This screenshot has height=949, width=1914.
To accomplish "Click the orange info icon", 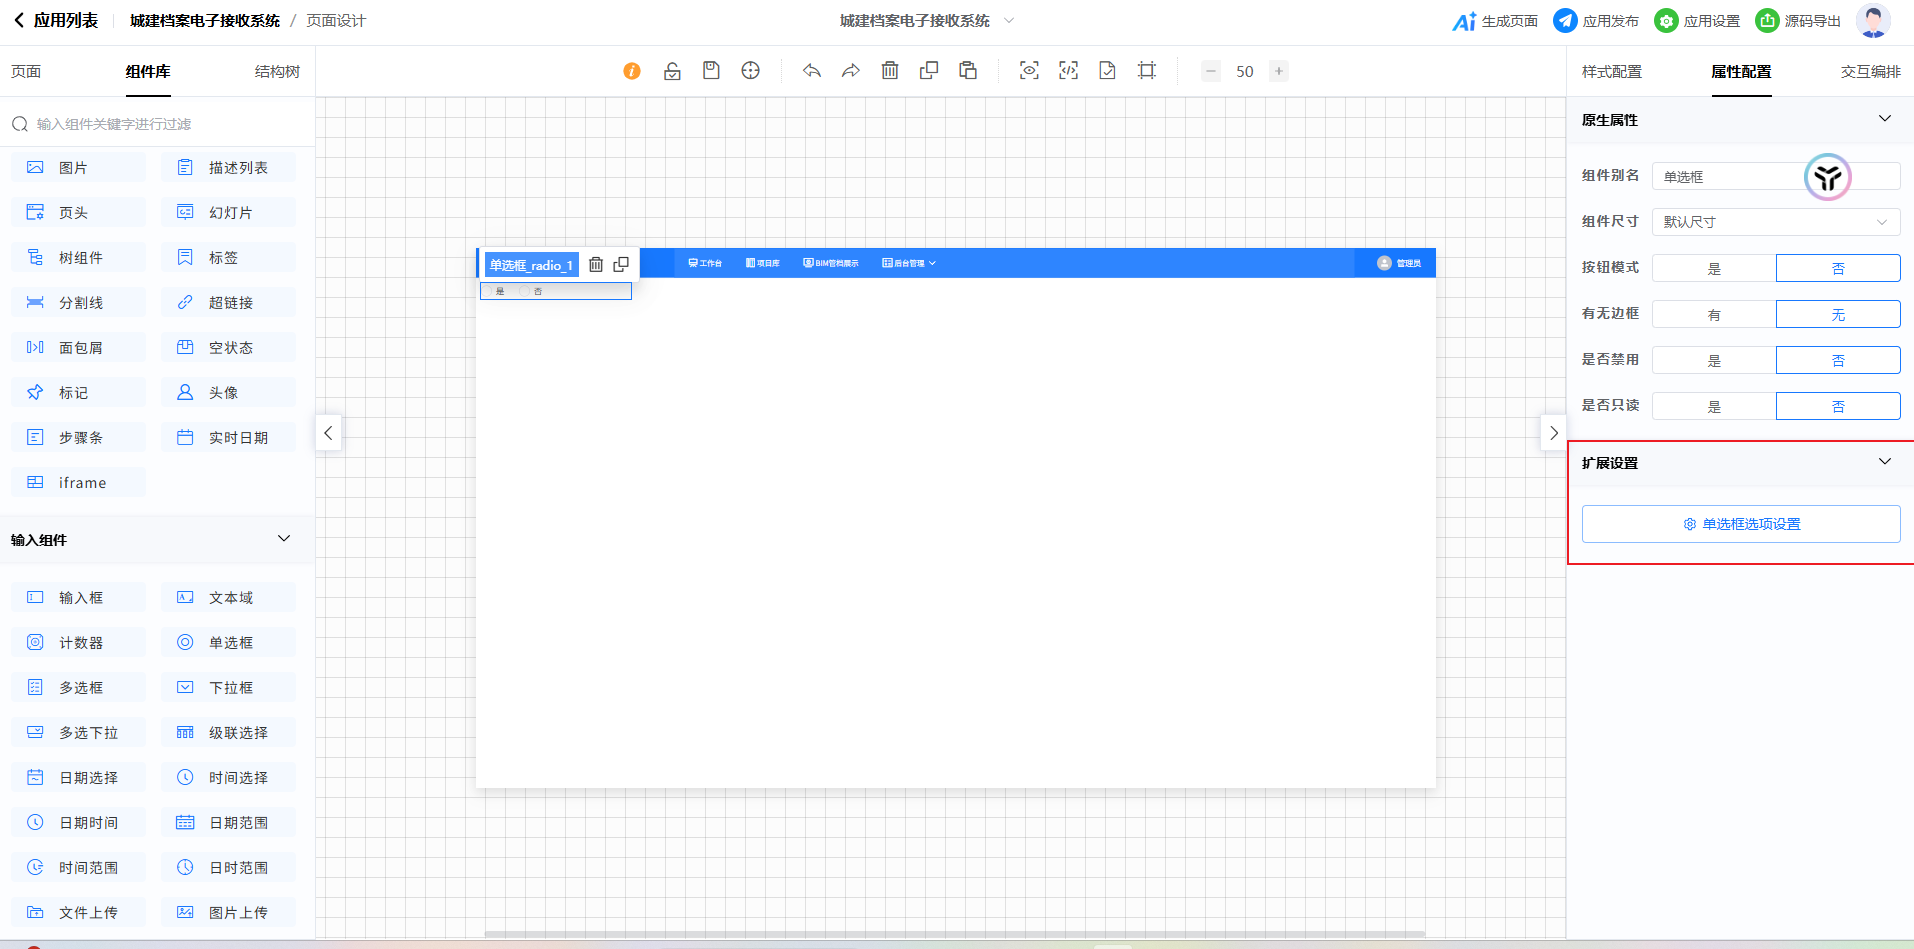I will 632,71.
